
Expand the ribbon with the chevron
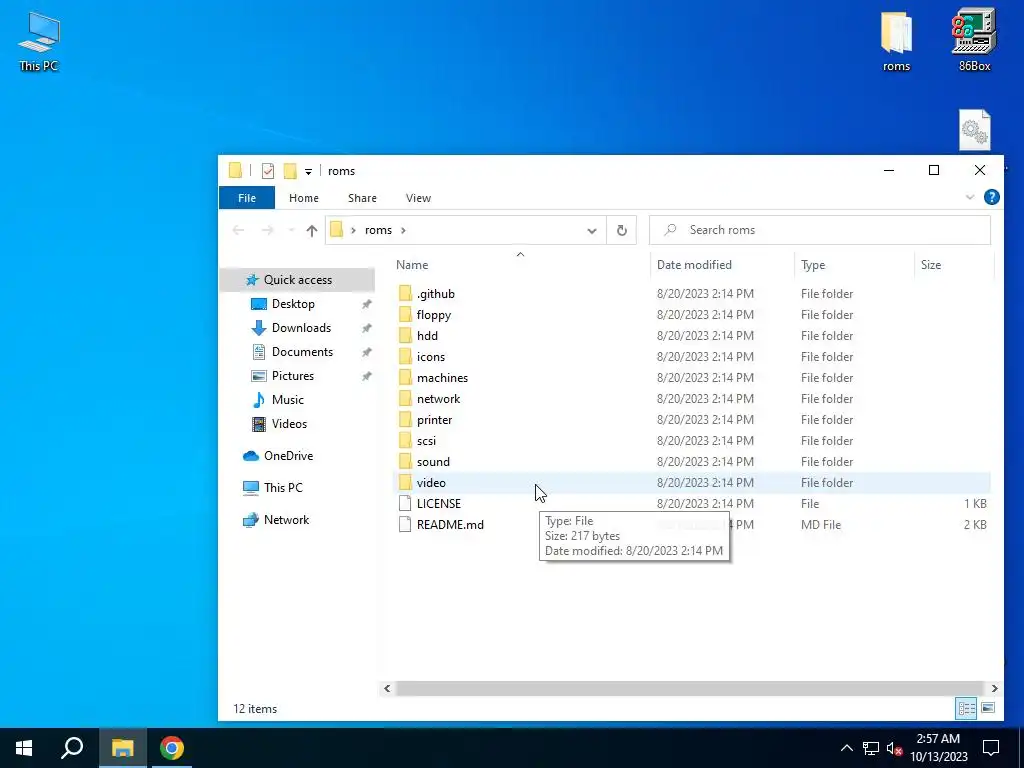pyautogui.click(x=970, y=197)
